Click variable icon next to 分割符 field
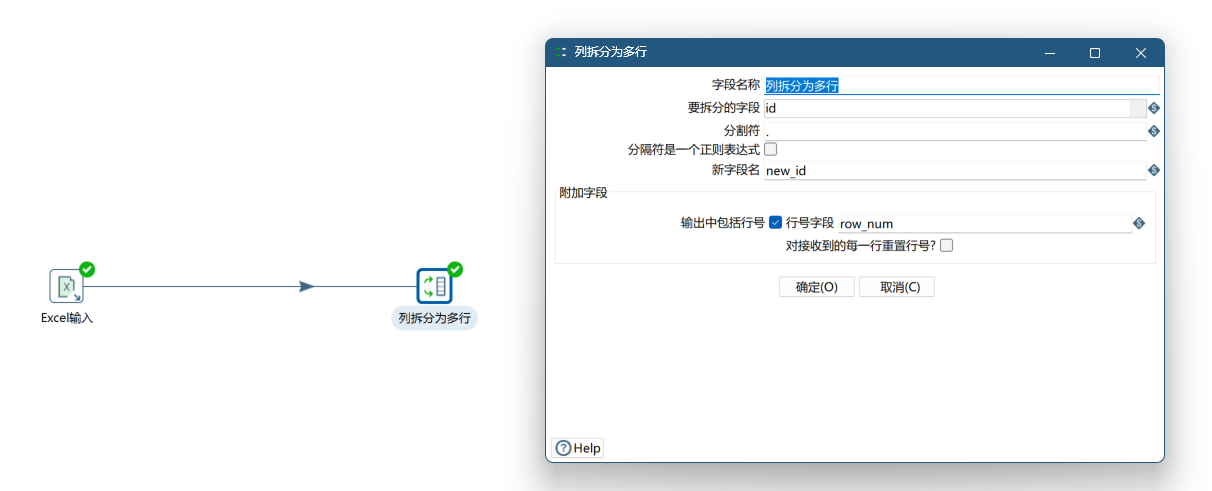 [1153, 131]
